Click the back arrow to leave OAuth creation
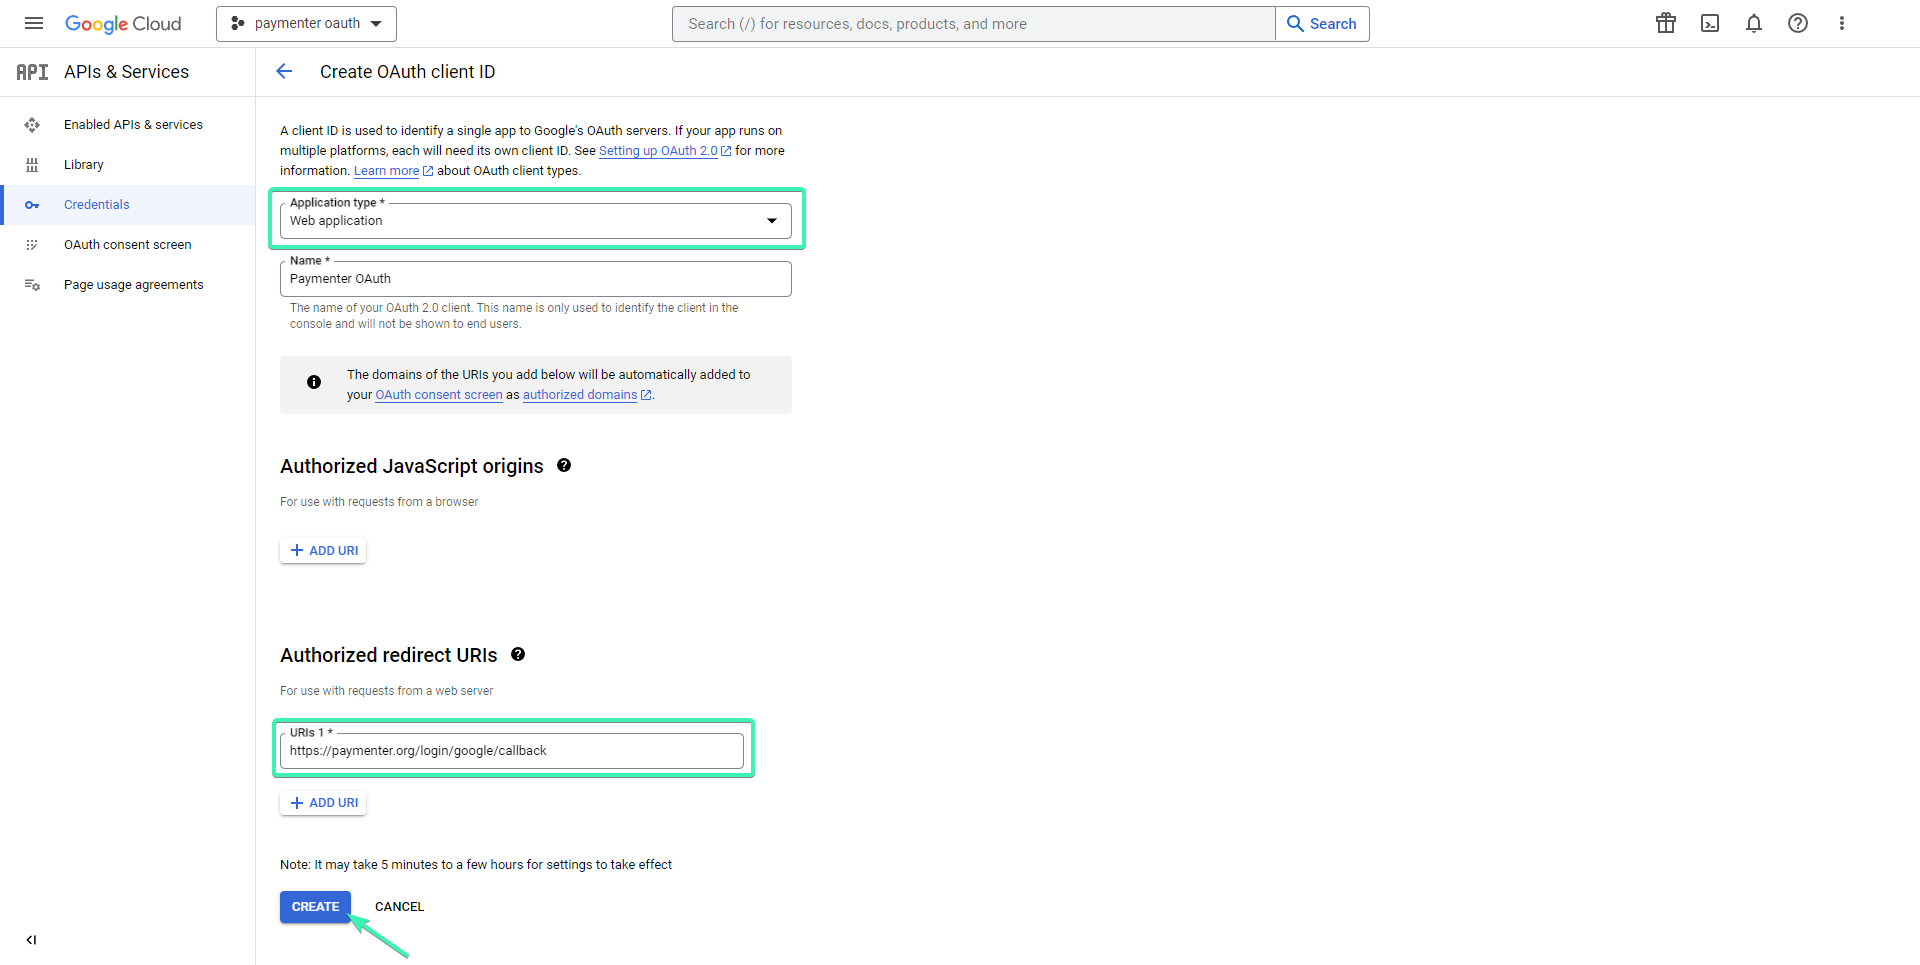Screen dimensions: 1920x965 [x=284, y=71]
